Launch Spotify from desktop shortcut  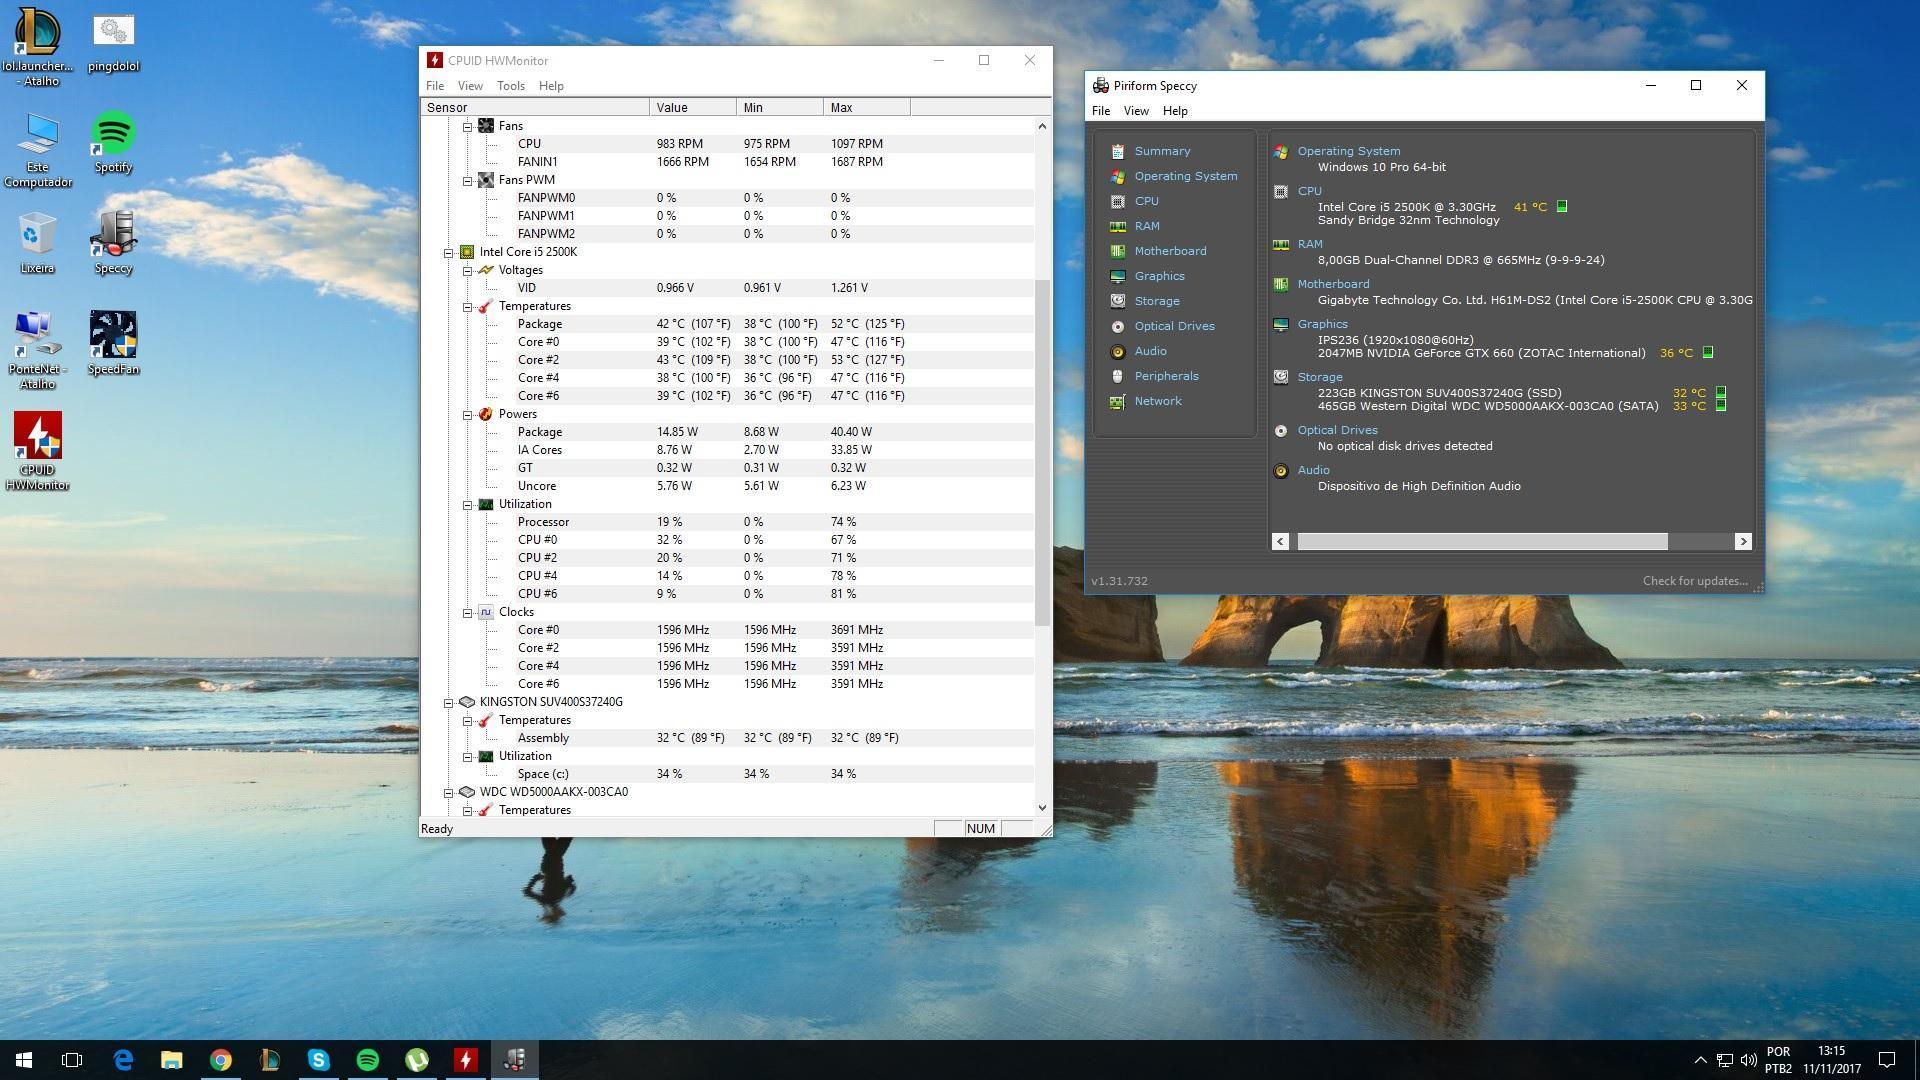coord(113,143)
